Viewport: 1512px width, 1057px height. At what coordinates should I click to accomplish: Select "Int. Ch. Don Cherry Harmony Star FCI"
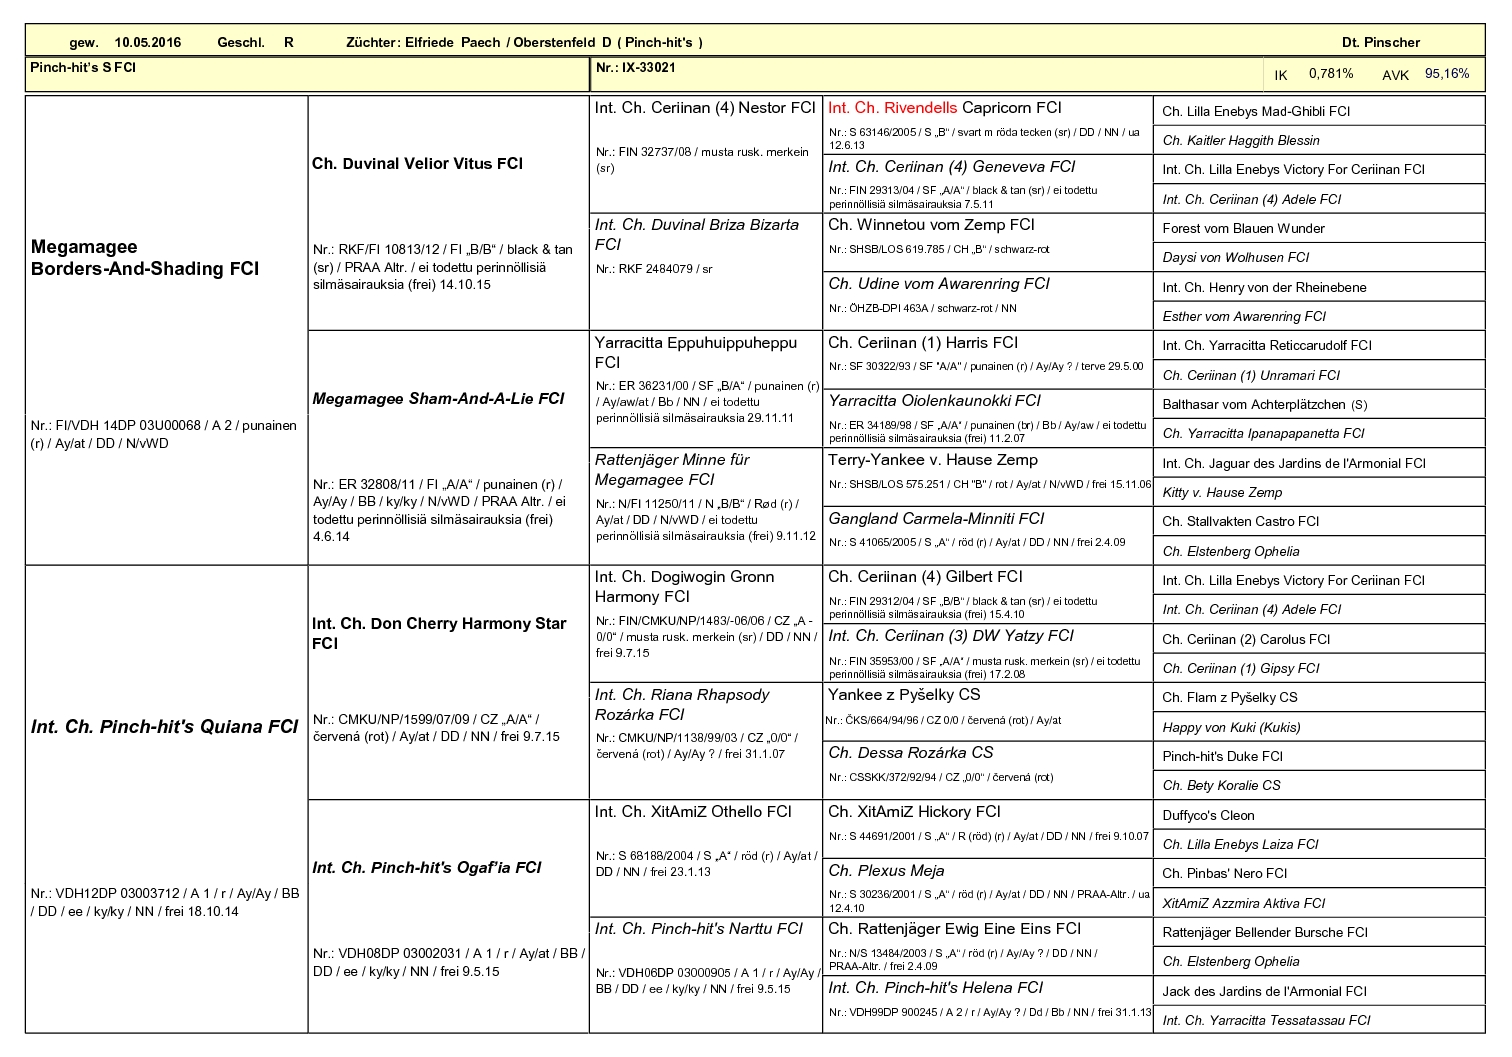(x=439, y=633)
